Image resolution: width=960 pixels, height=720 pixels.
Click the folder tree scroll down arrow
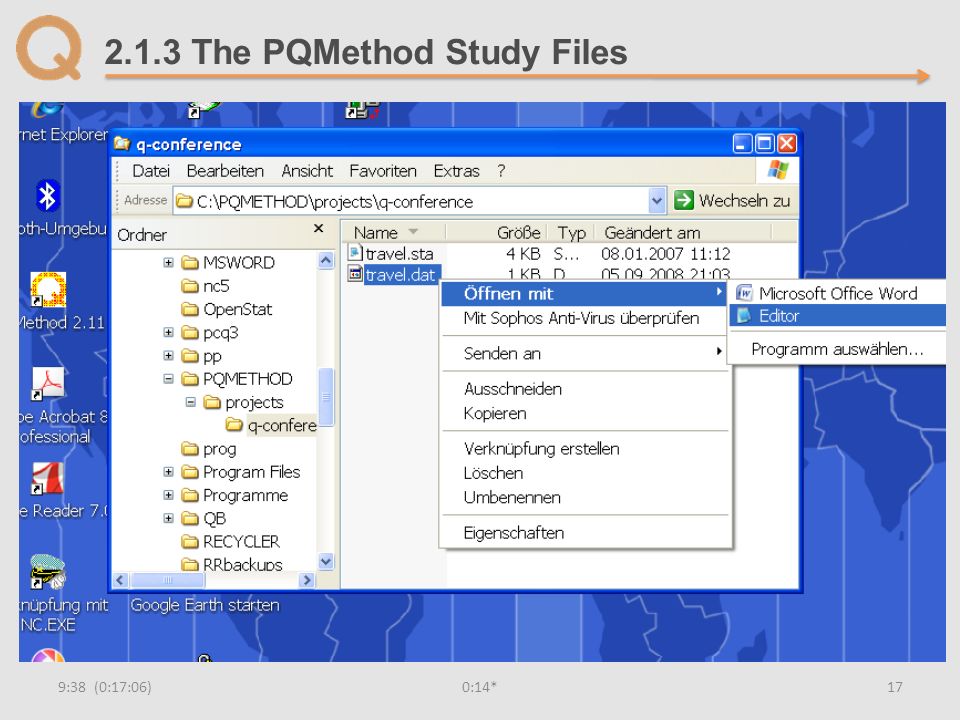pyautogui.click(x=326, y=561)
